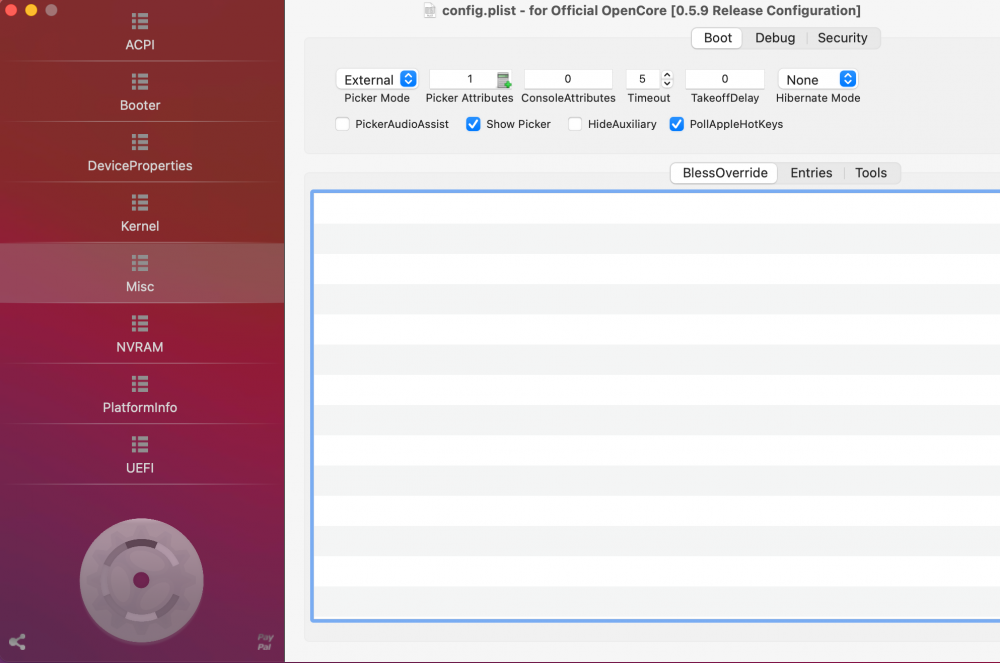Screen dimensions: 1000x663
Task: Switch to the Debug tab
Action: [775, 38]
